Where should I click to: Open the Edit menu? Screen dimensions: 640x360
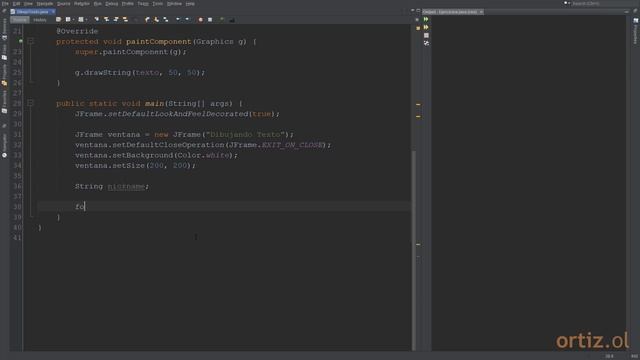point(16,4)
